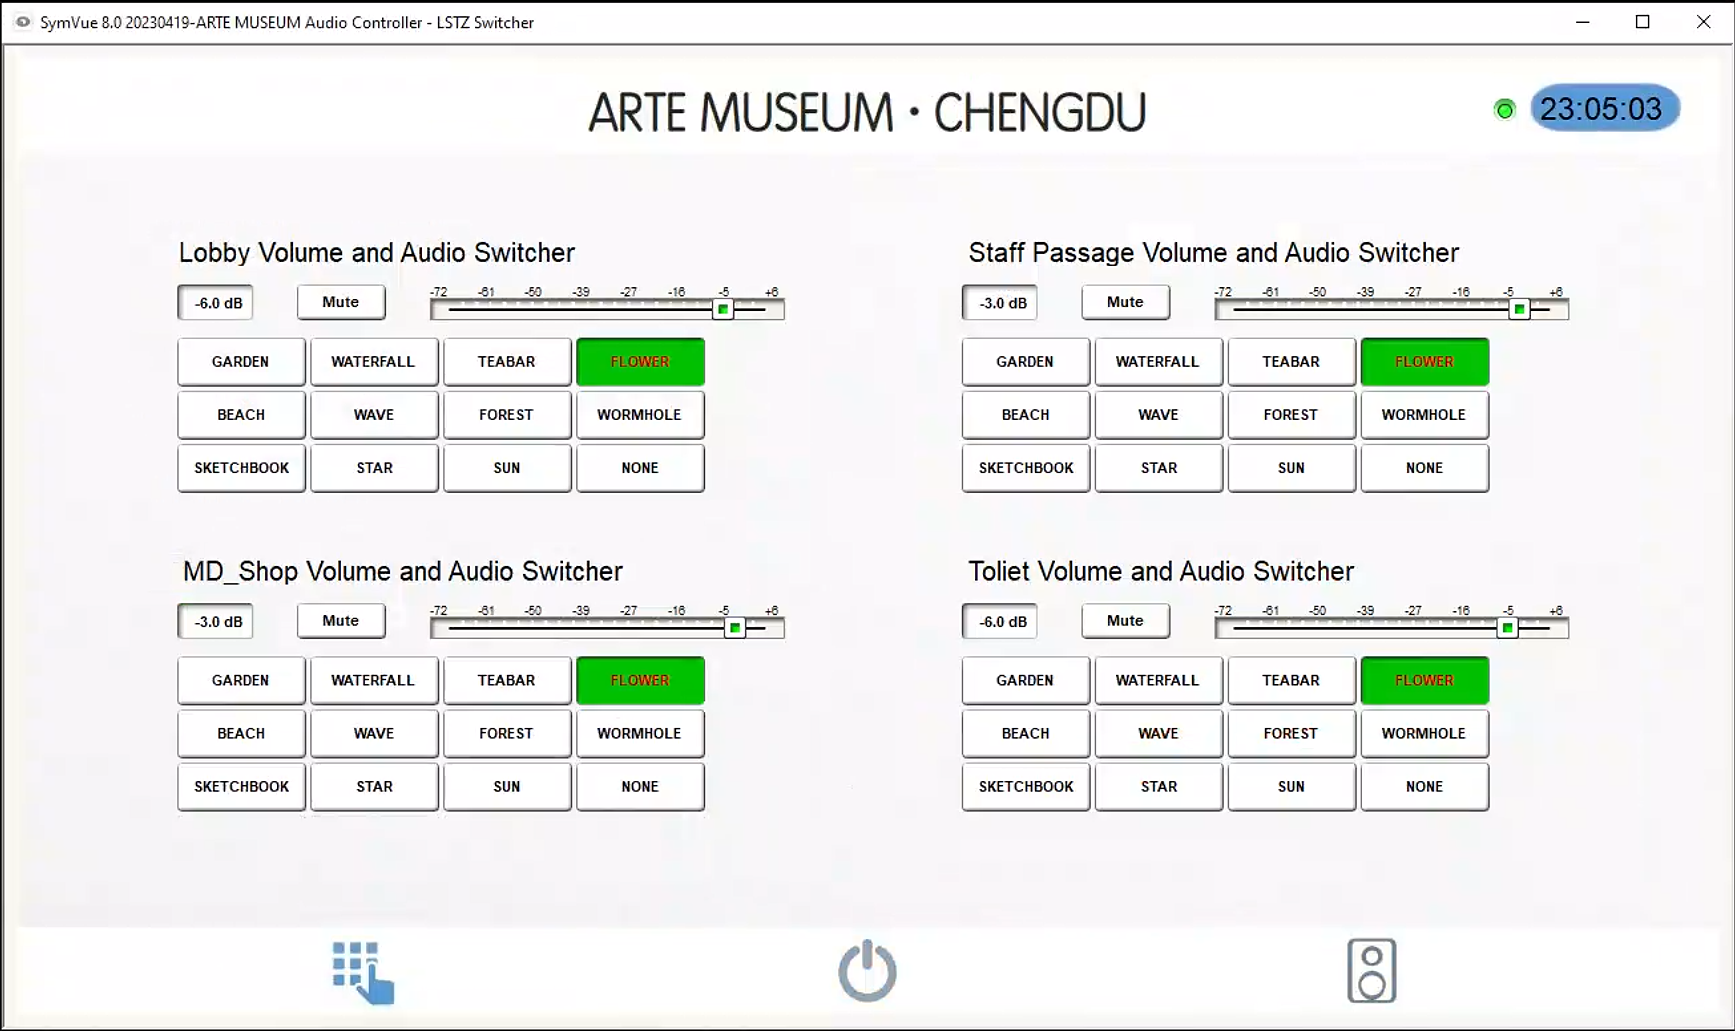This screenshot has height=1031, width=1735.
Task: Pick SKETCHBOOK in Lobby switcher
Action: click(241, 468)
